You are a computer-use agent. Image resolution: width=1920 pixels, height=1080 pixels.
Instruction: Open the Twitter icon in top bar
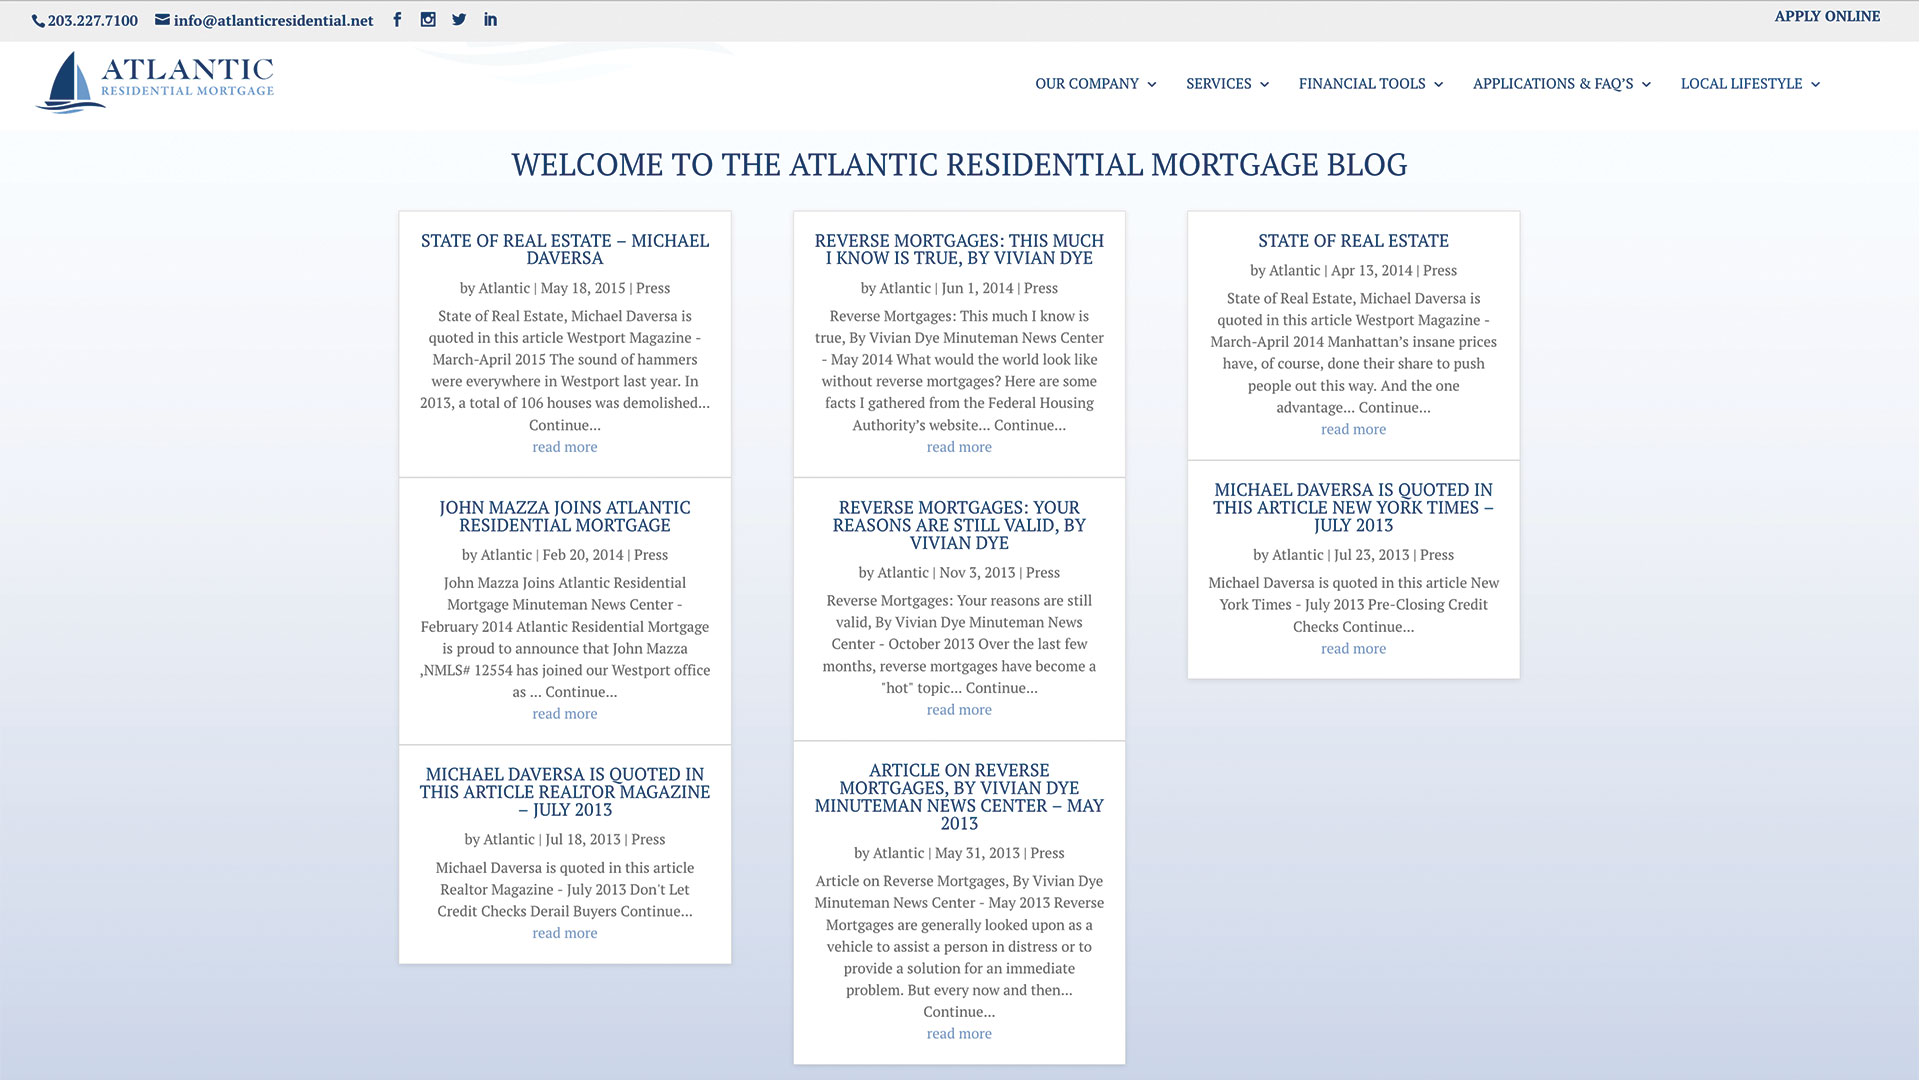(x=459, y=20)
